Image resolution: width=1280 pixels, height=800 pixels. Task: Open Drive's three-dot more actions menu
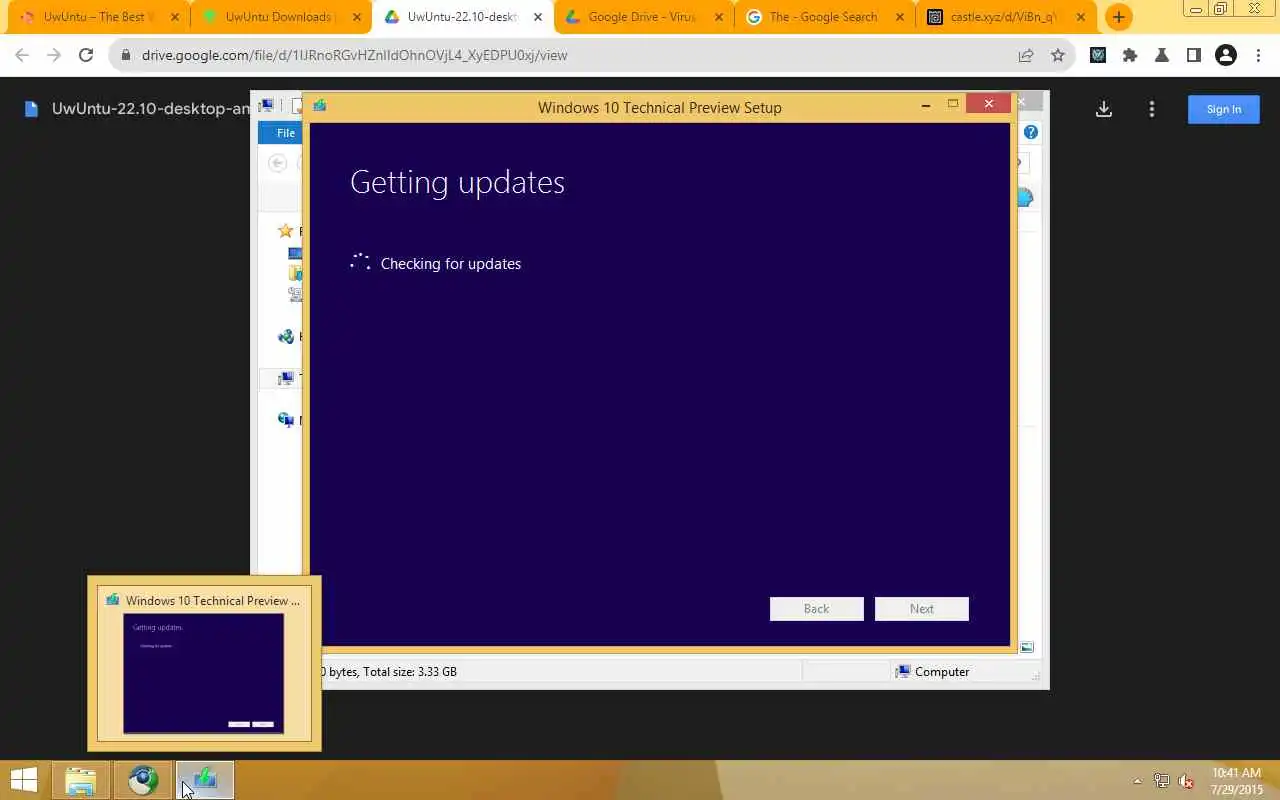(1152, 109)
